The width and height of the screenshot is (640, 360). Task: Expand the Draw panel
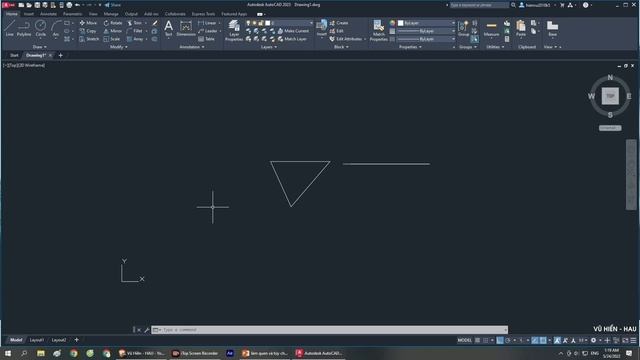point(40,47)
